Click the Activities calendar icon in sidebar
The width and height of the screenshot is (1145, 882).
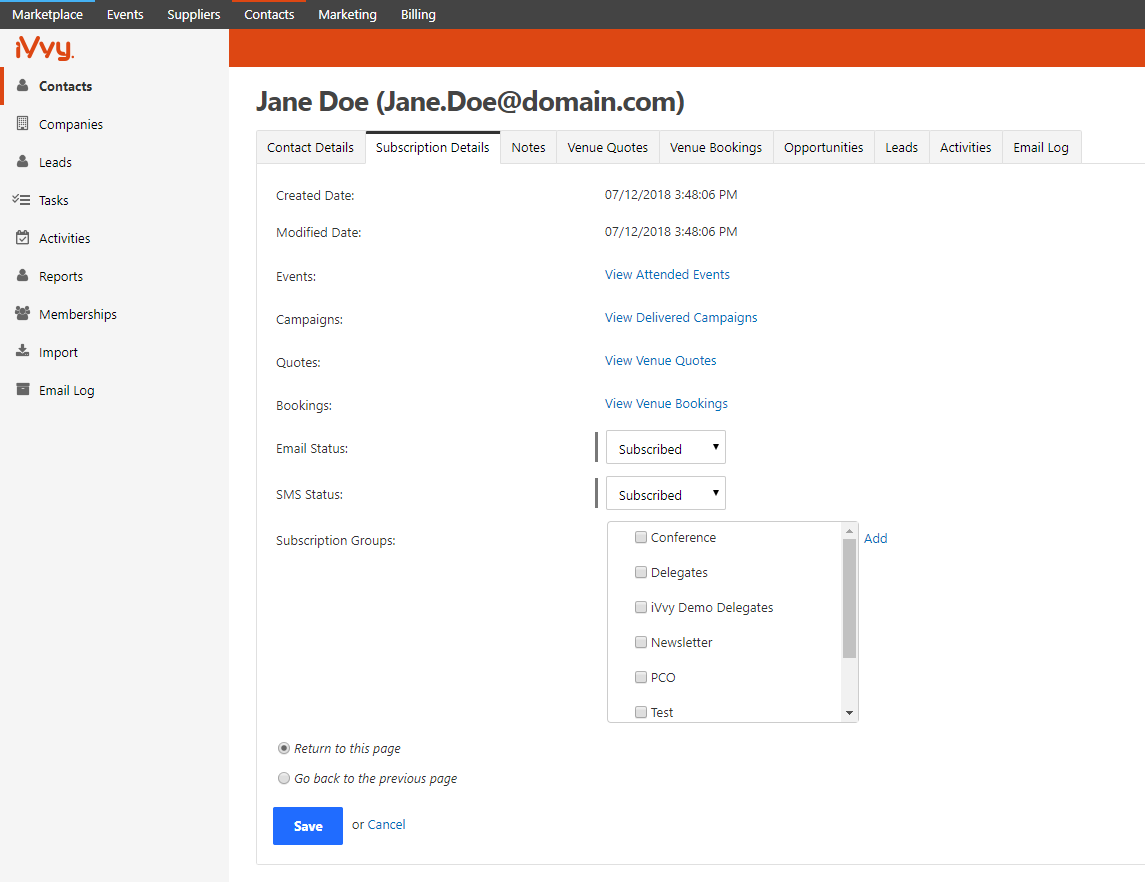(23, 237)
